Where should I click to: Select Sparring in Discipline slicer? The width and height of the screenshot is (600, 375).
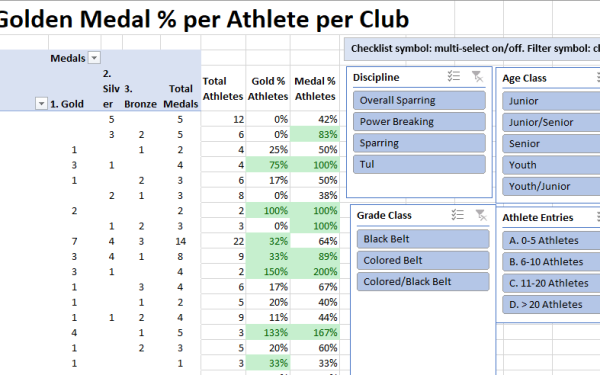419,143
